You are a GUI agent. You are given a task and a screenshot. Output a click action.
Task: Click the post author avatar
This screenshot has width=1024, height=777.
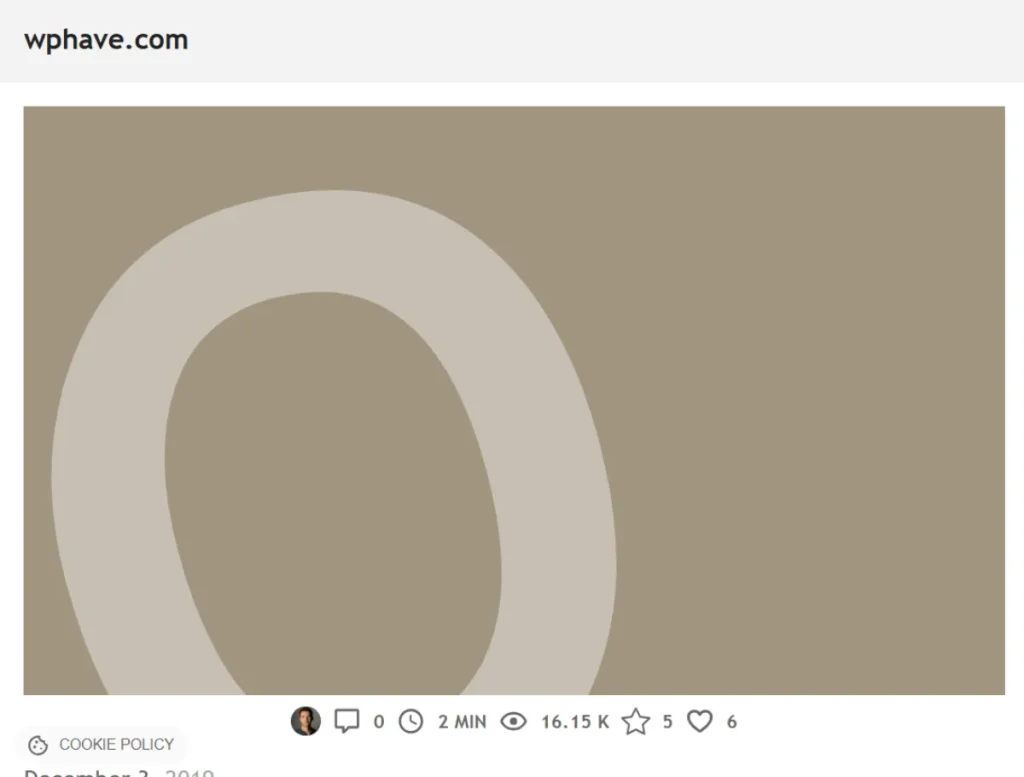click(x=306, y=721)
